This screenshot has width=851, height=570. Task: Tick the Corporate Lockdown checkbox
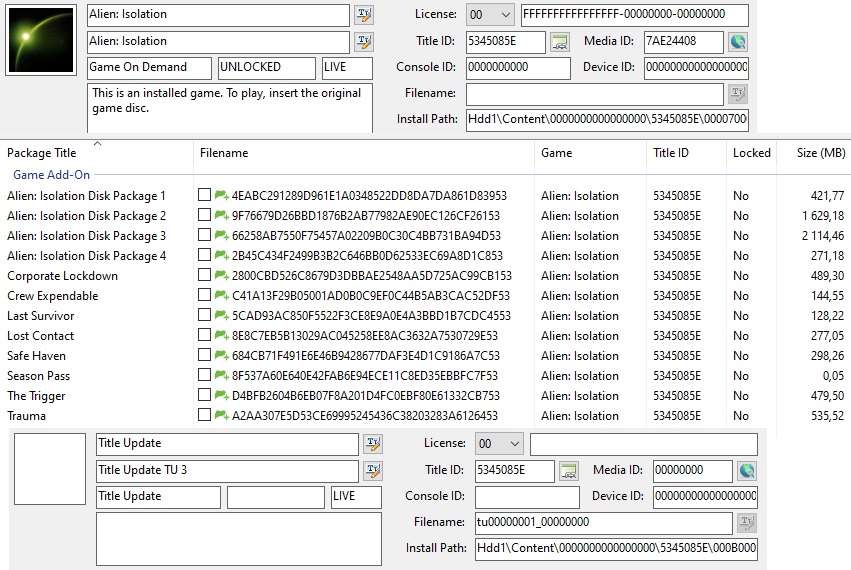[x=204, y=275]
